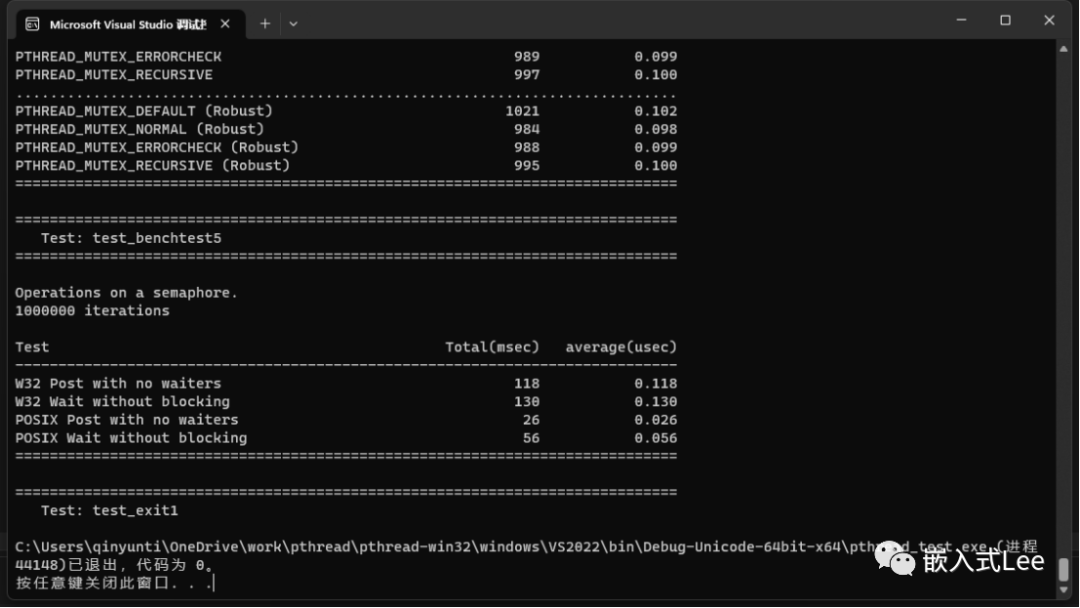Click the 'Test: test_exit1' heading
1080x608 pixels.
[x=110, y=511]
